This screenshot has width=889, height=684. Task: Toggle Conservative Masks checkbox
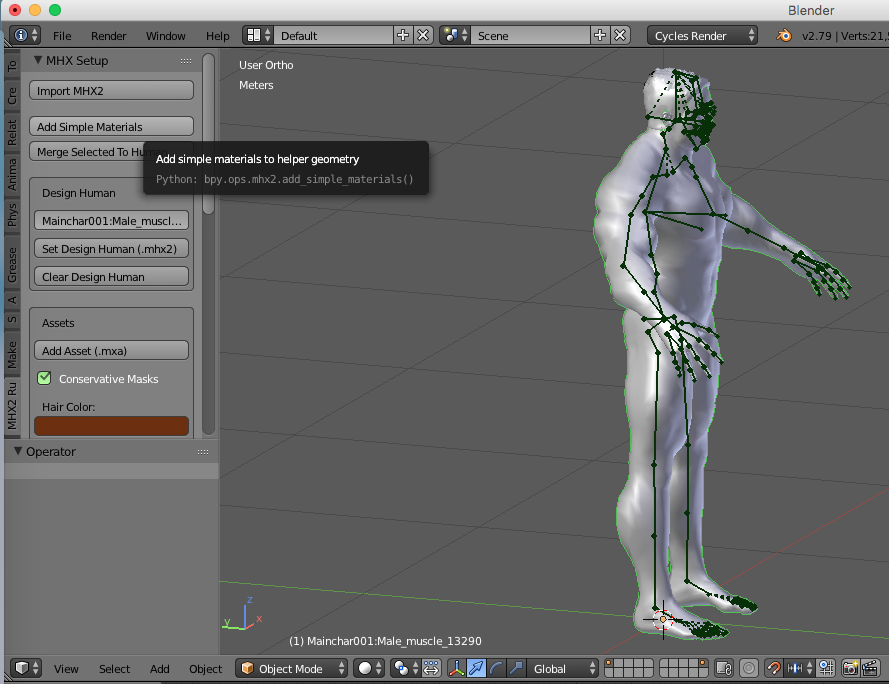tap(44, 378)
